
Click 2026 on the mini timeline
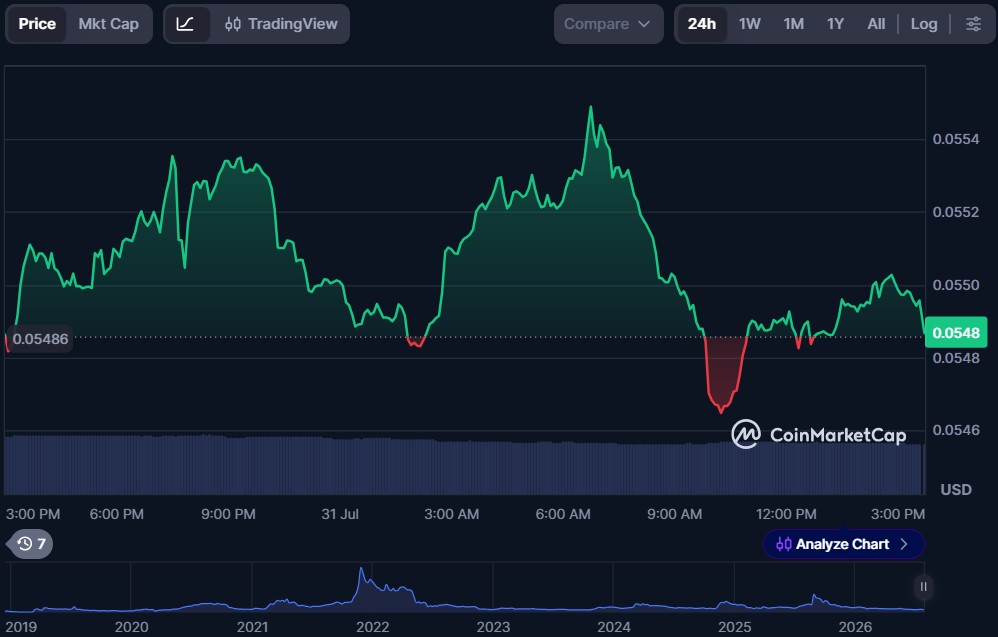(855, 627)
